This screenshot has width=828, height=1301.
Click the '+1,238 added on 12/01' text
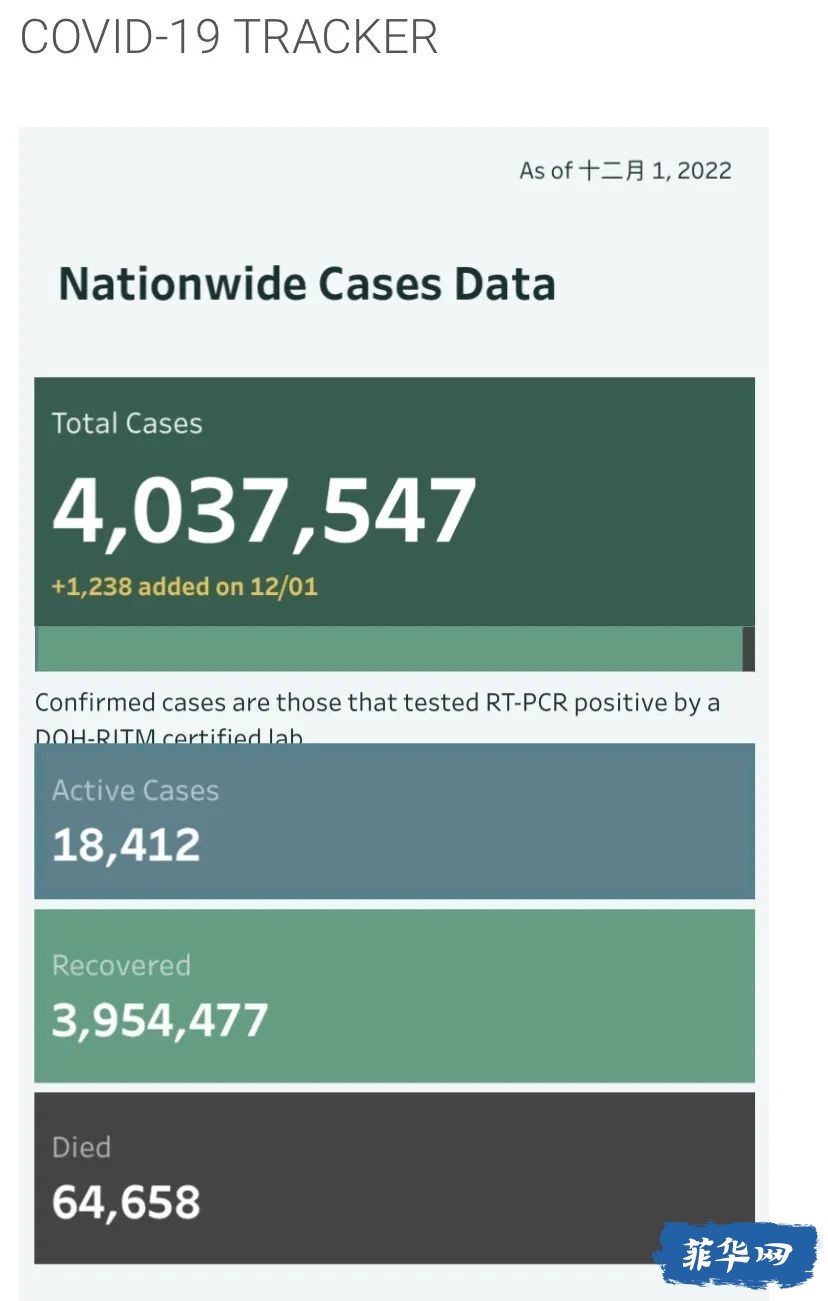click(x=185, y=587)
